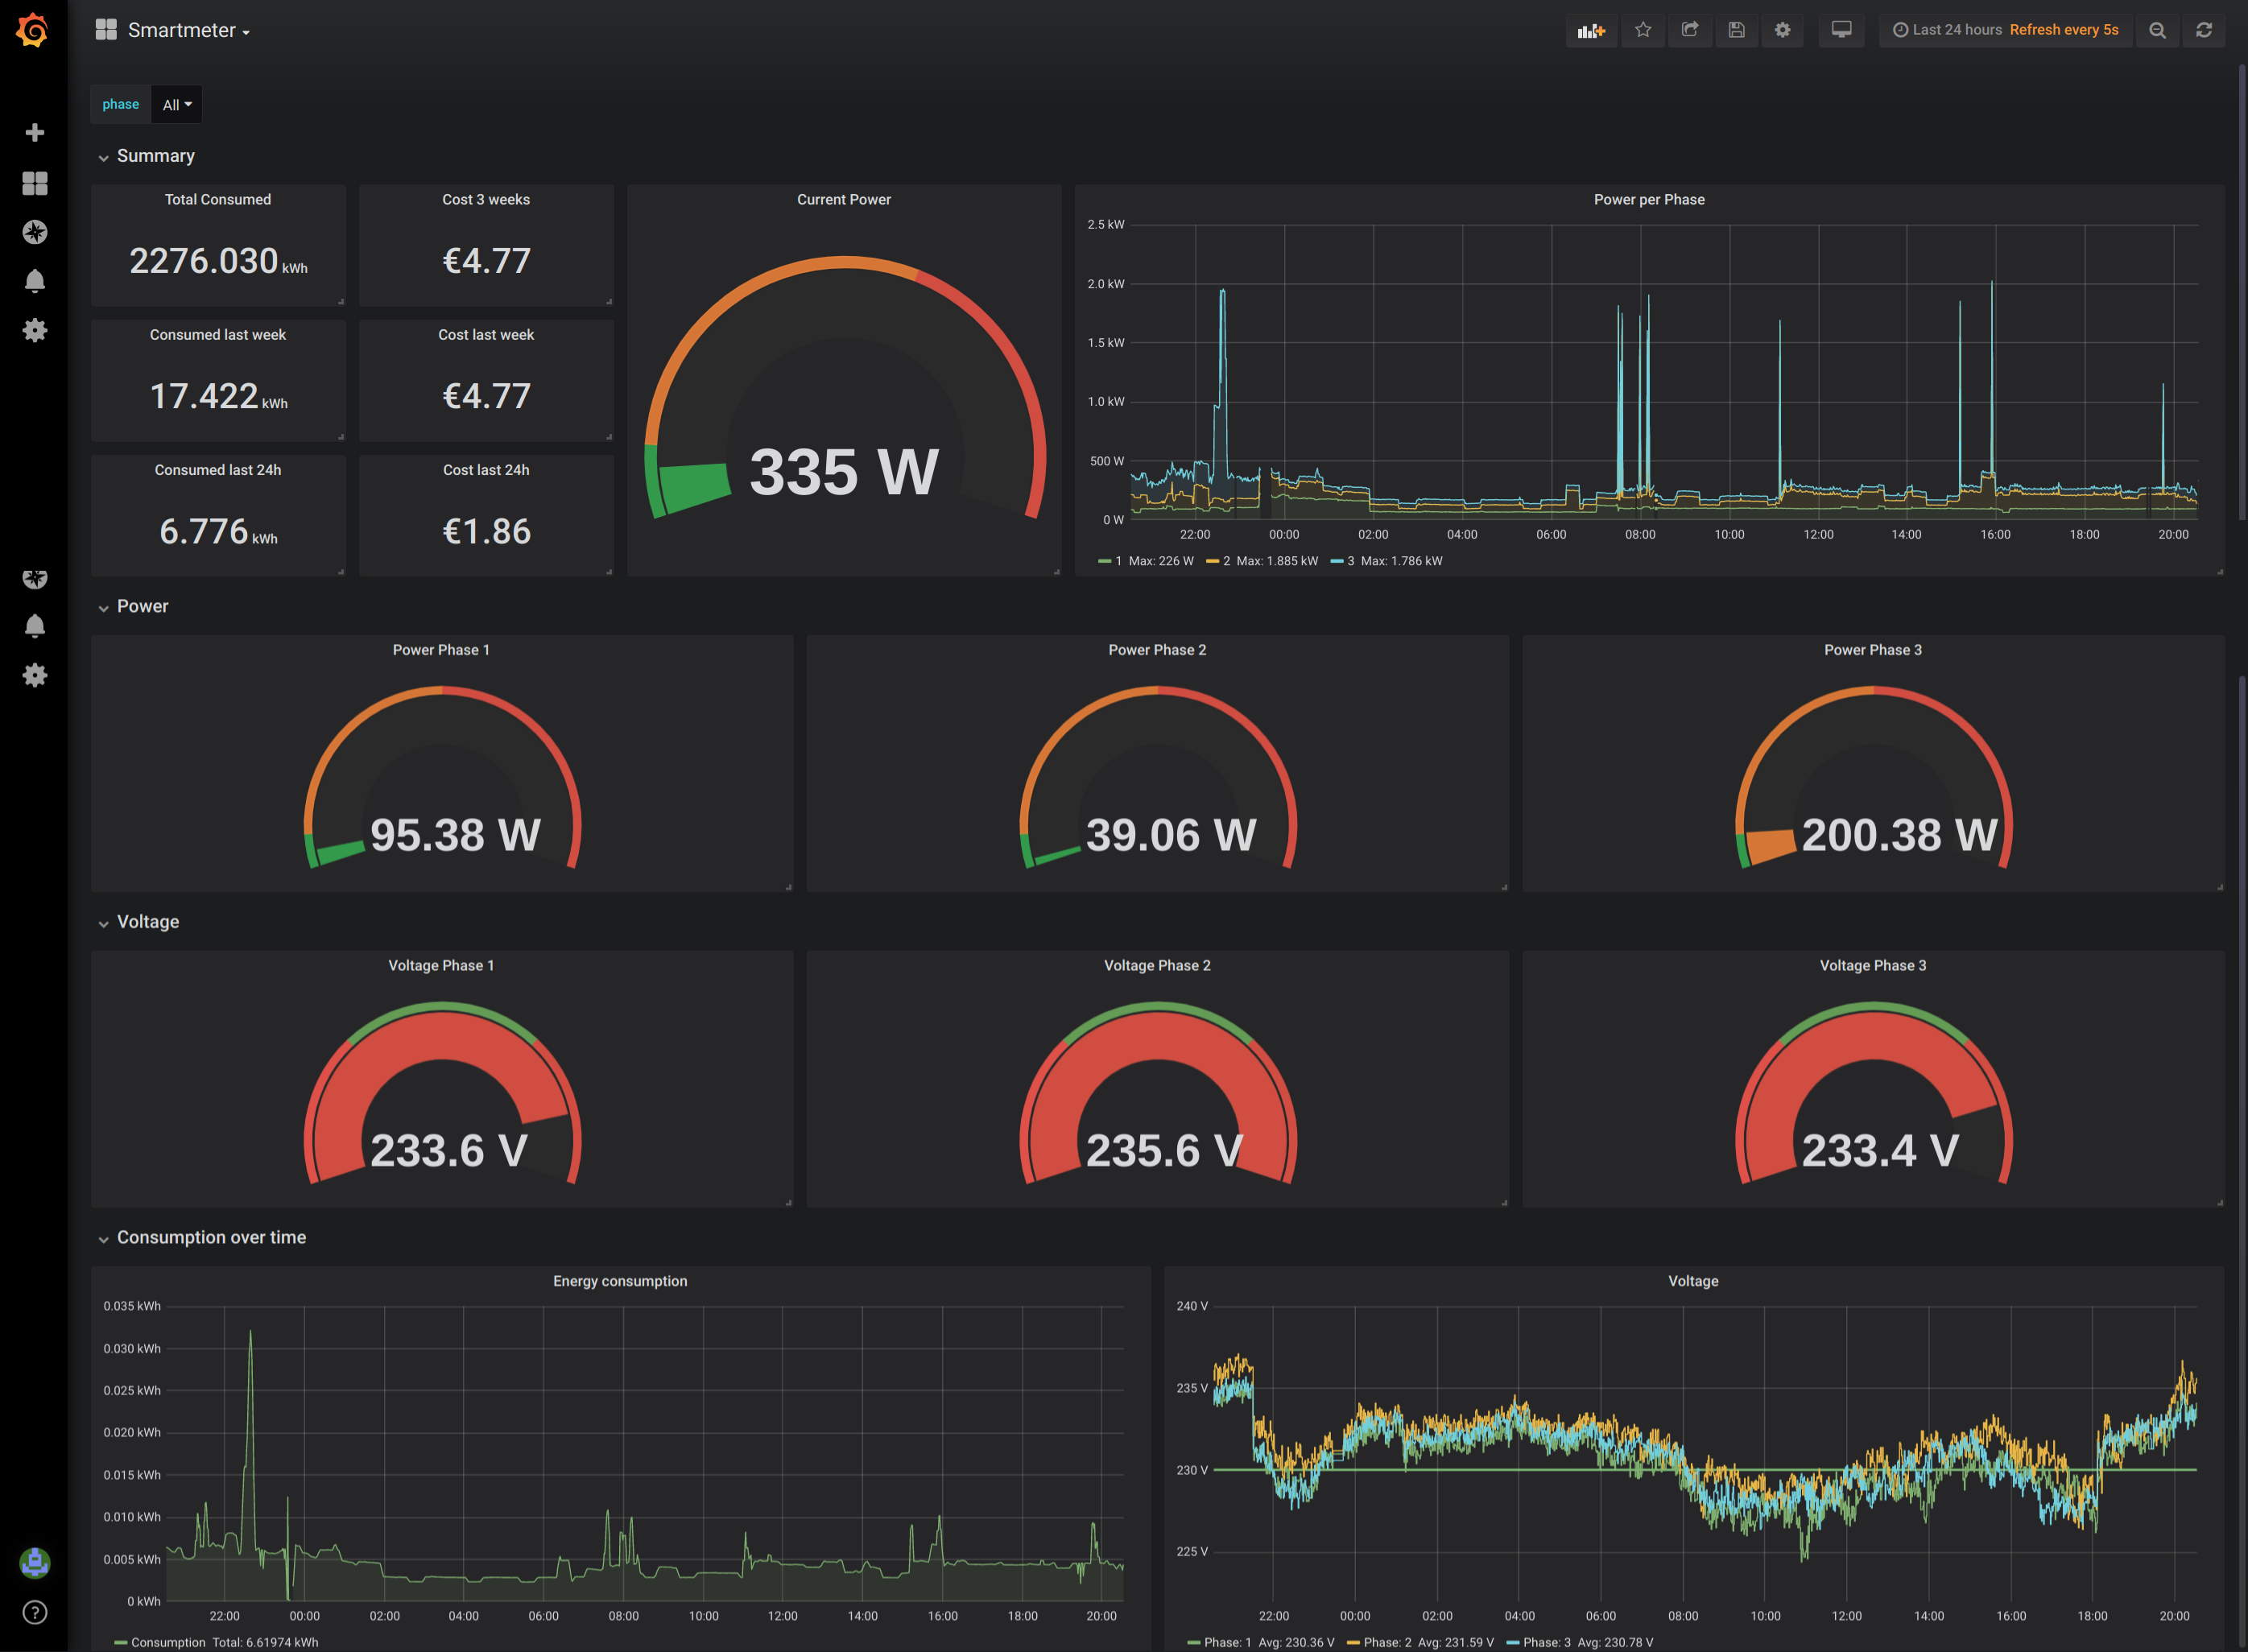The height and width of the screenshot is (1652, 2248).
Task: Save the dashboard using disk icon
Action: click(1736, 30)
